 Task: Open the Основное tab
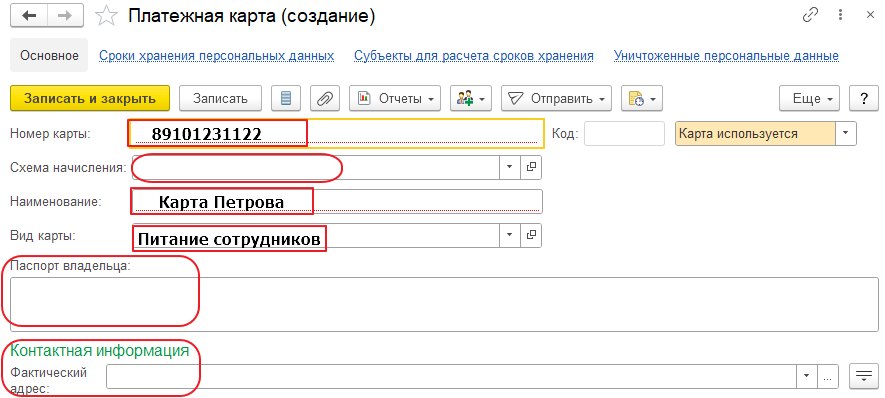pos(49,55)
